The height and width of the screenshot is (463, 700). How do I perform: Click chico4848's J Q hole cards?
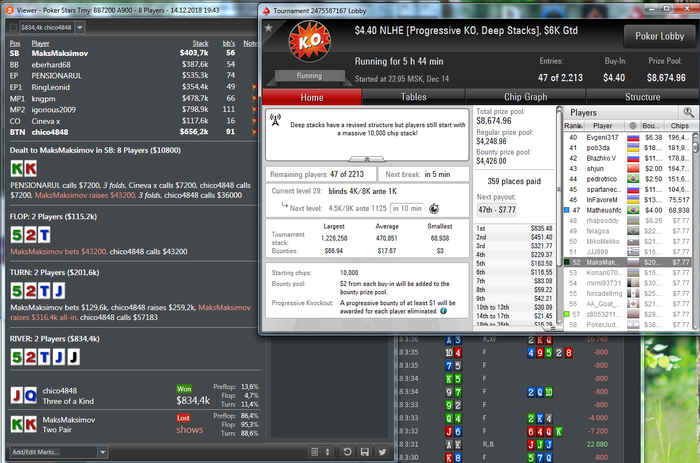pyautogui.click(x=24, y=395)
